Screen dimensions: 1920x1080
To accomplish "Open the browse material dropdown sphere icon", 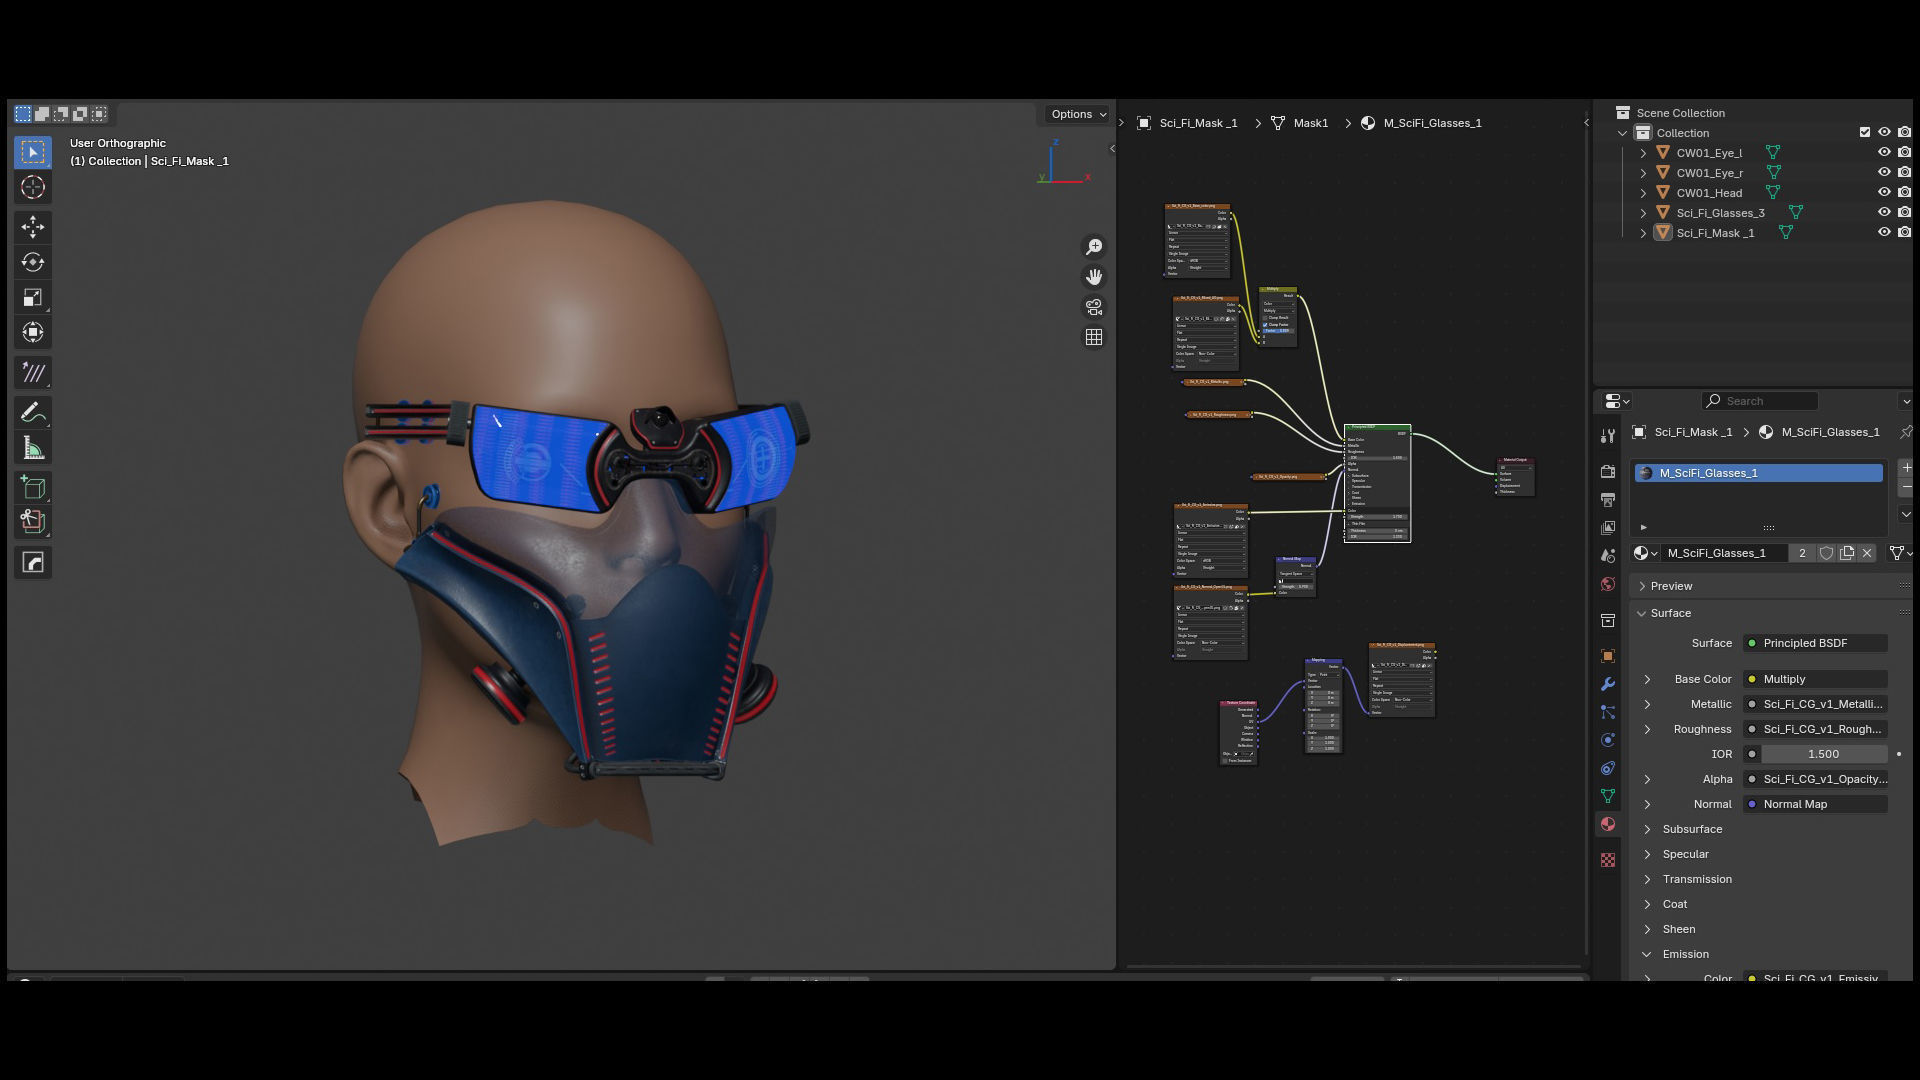I will click(1645, 553).
